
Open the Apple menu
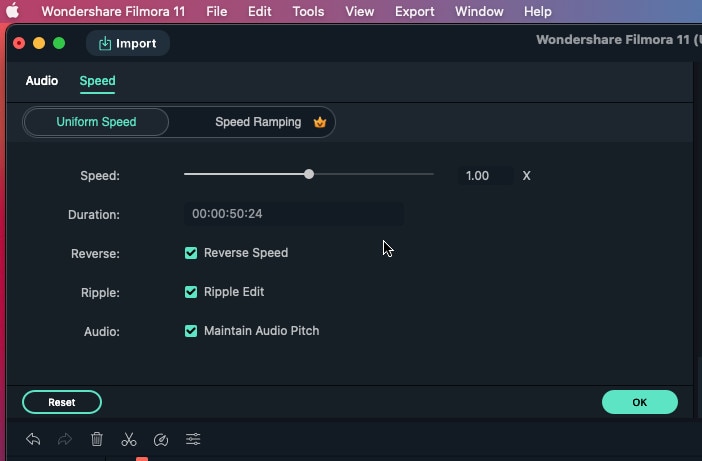pos(13,11)
